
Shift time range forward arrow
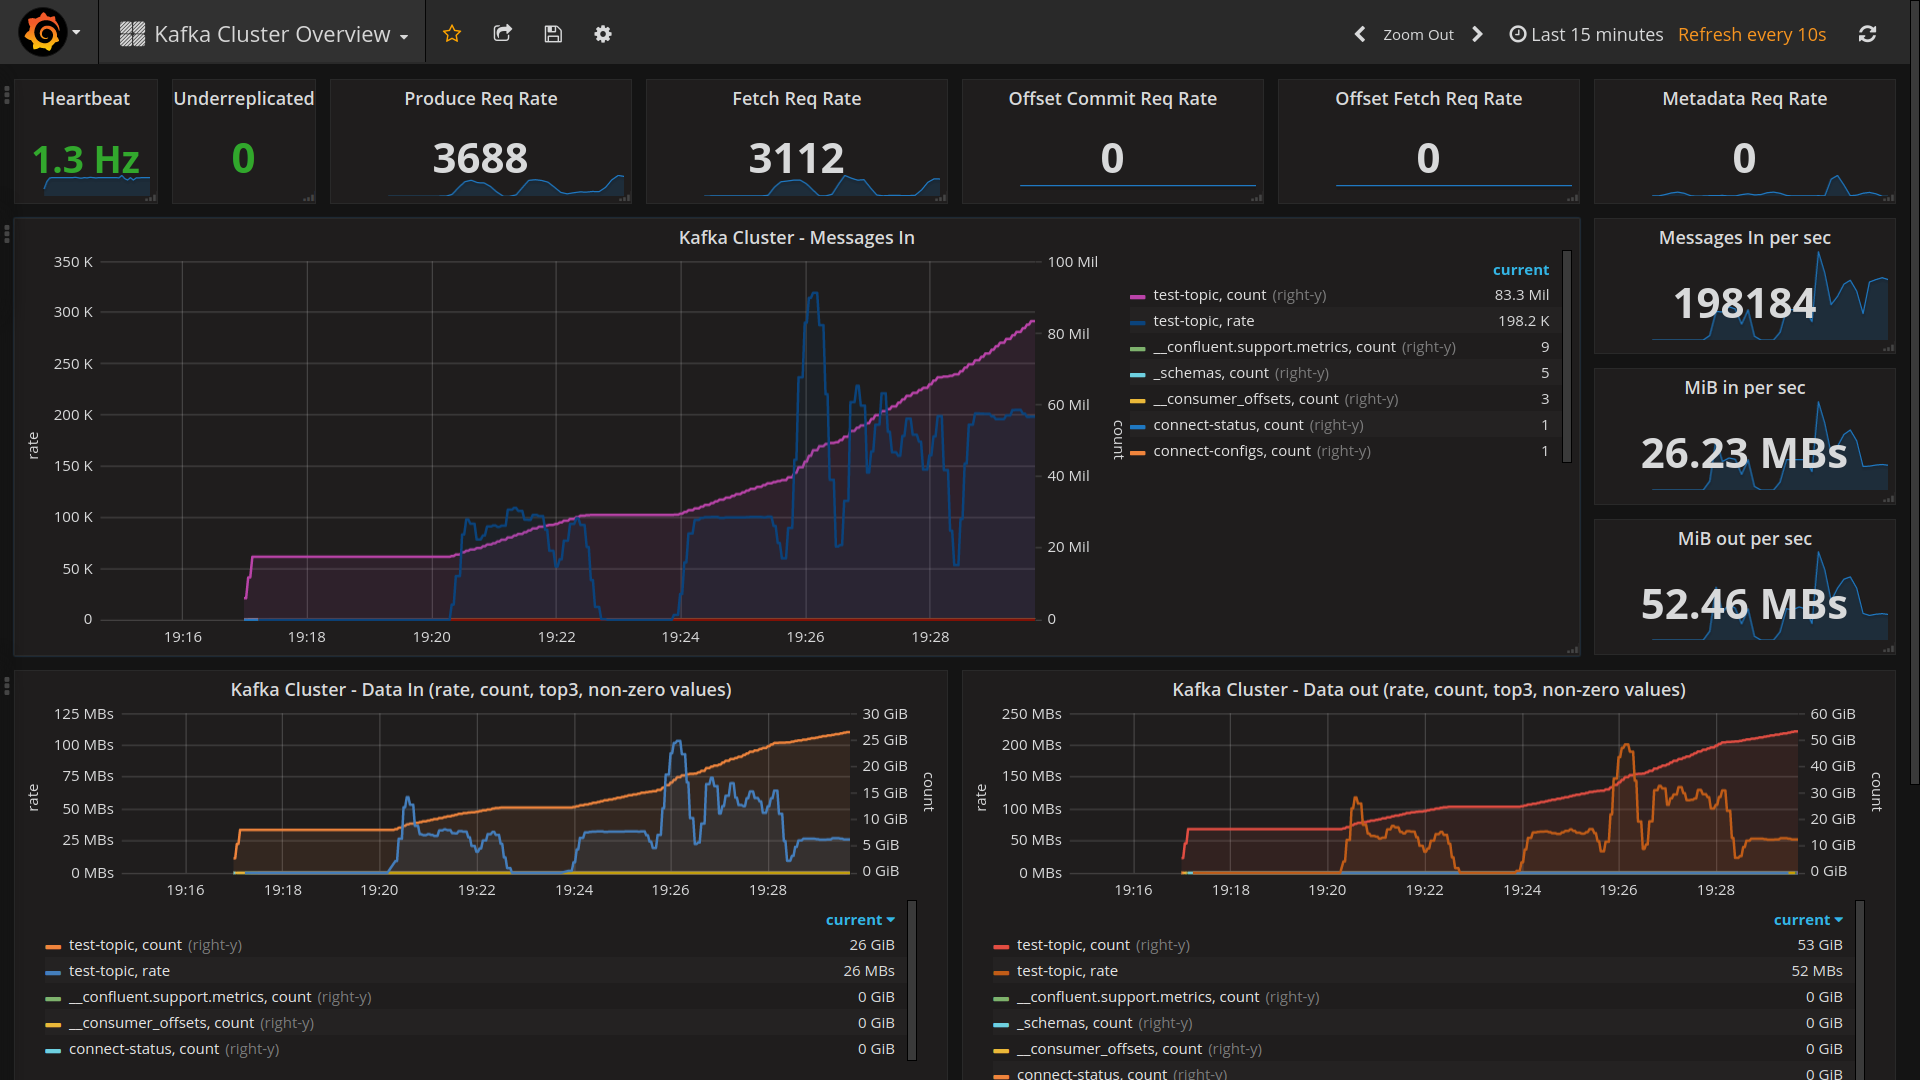(x=1477, y=34)
